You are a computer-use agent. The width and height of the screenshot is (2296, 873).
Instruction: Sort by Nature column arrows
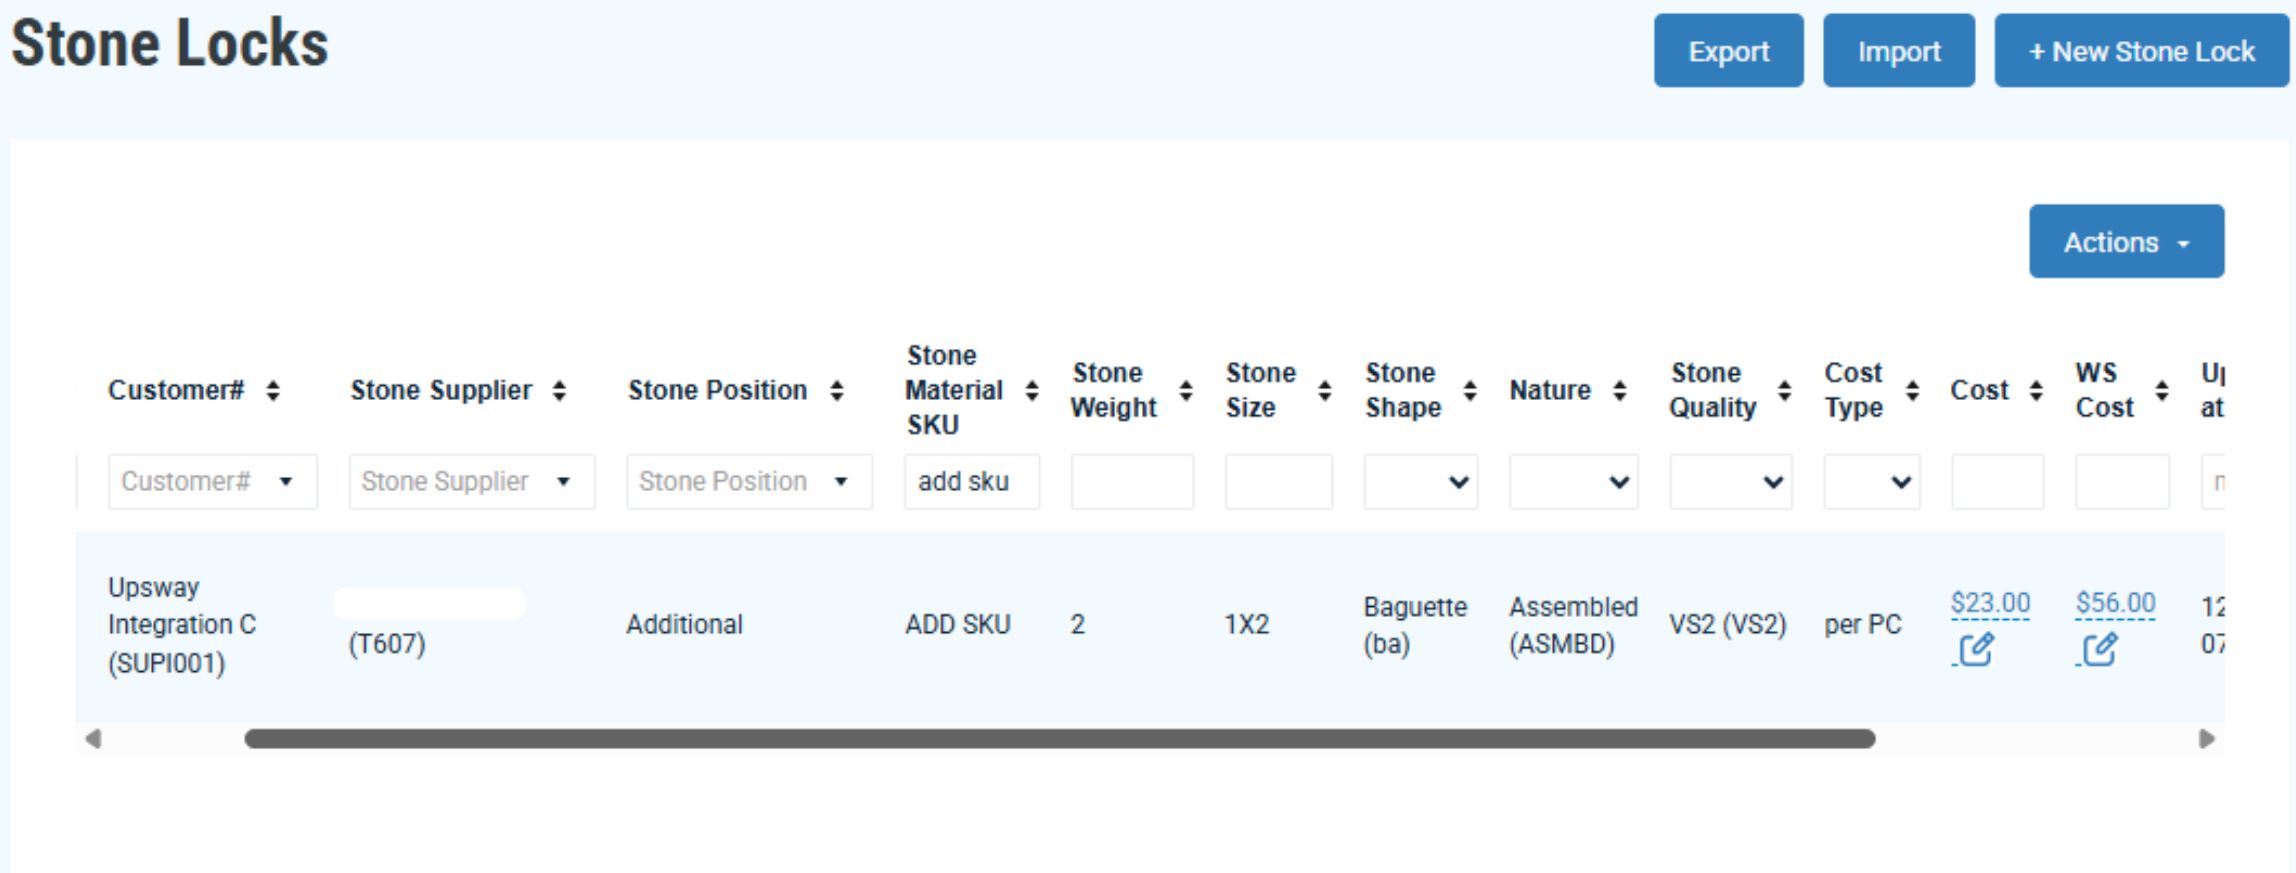tap(1620, 391)
